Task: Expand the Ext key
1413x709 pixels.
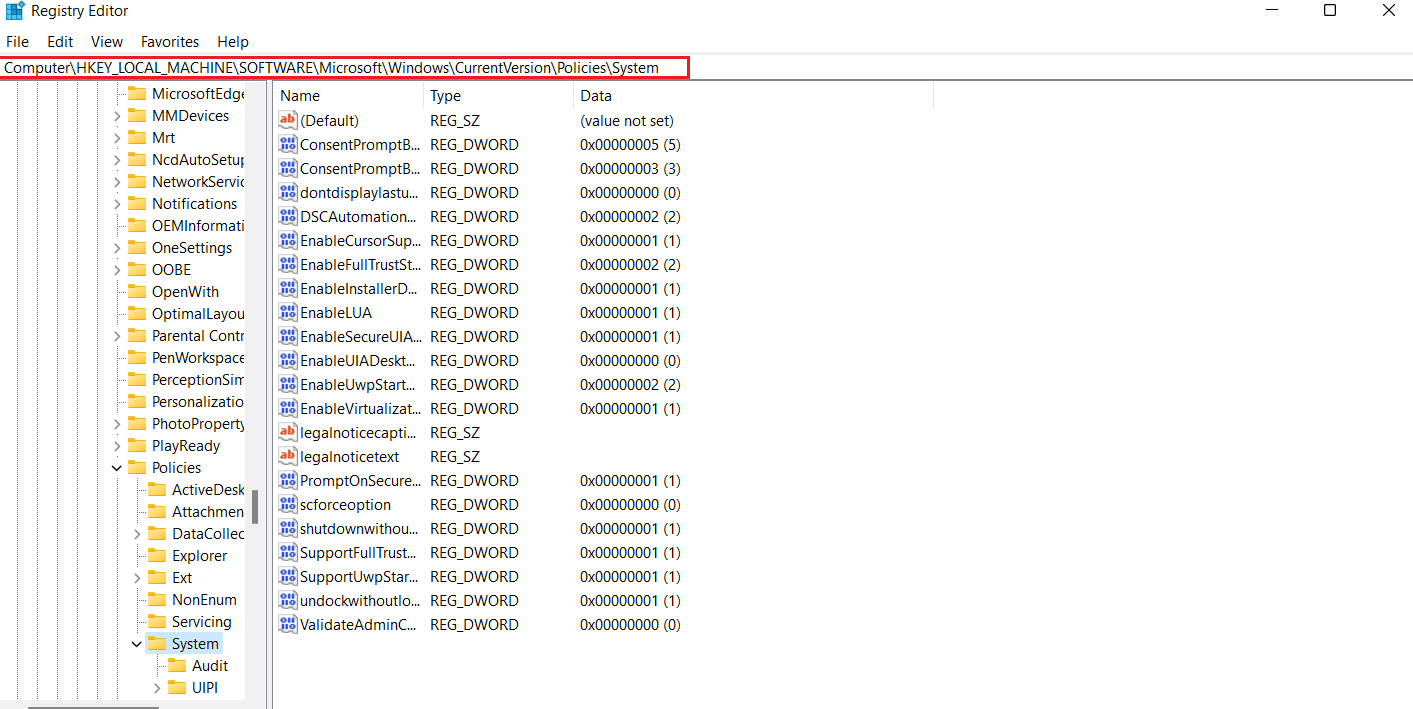Action: coord(137,578)
